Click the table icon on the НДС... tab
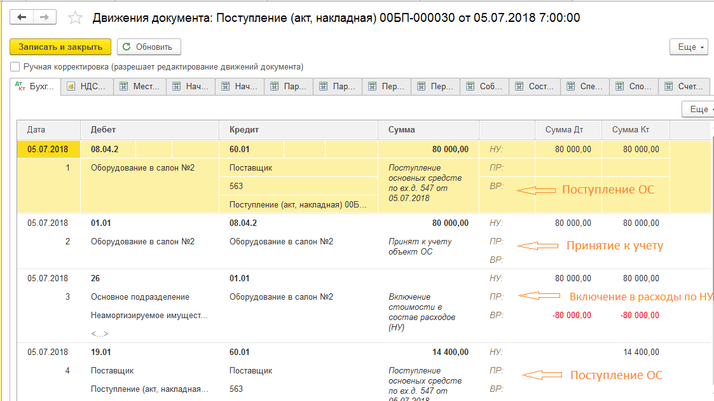 coord(70,88)
